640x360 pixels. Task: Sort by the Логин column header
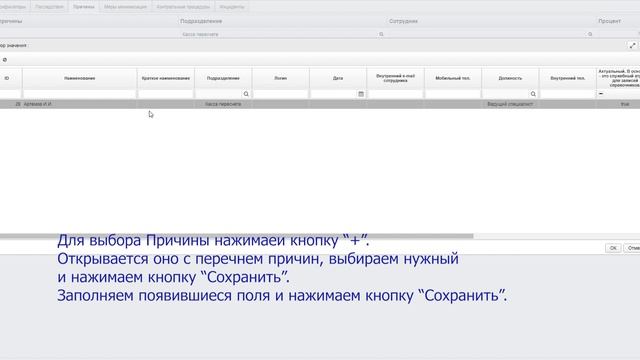[x=280, y=78]
